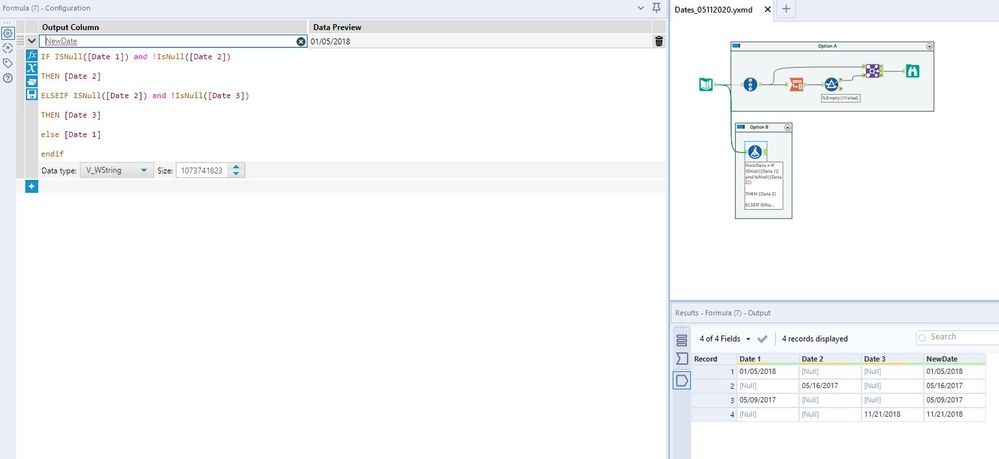Adjust the Size stepper arrows

(236, 170)
